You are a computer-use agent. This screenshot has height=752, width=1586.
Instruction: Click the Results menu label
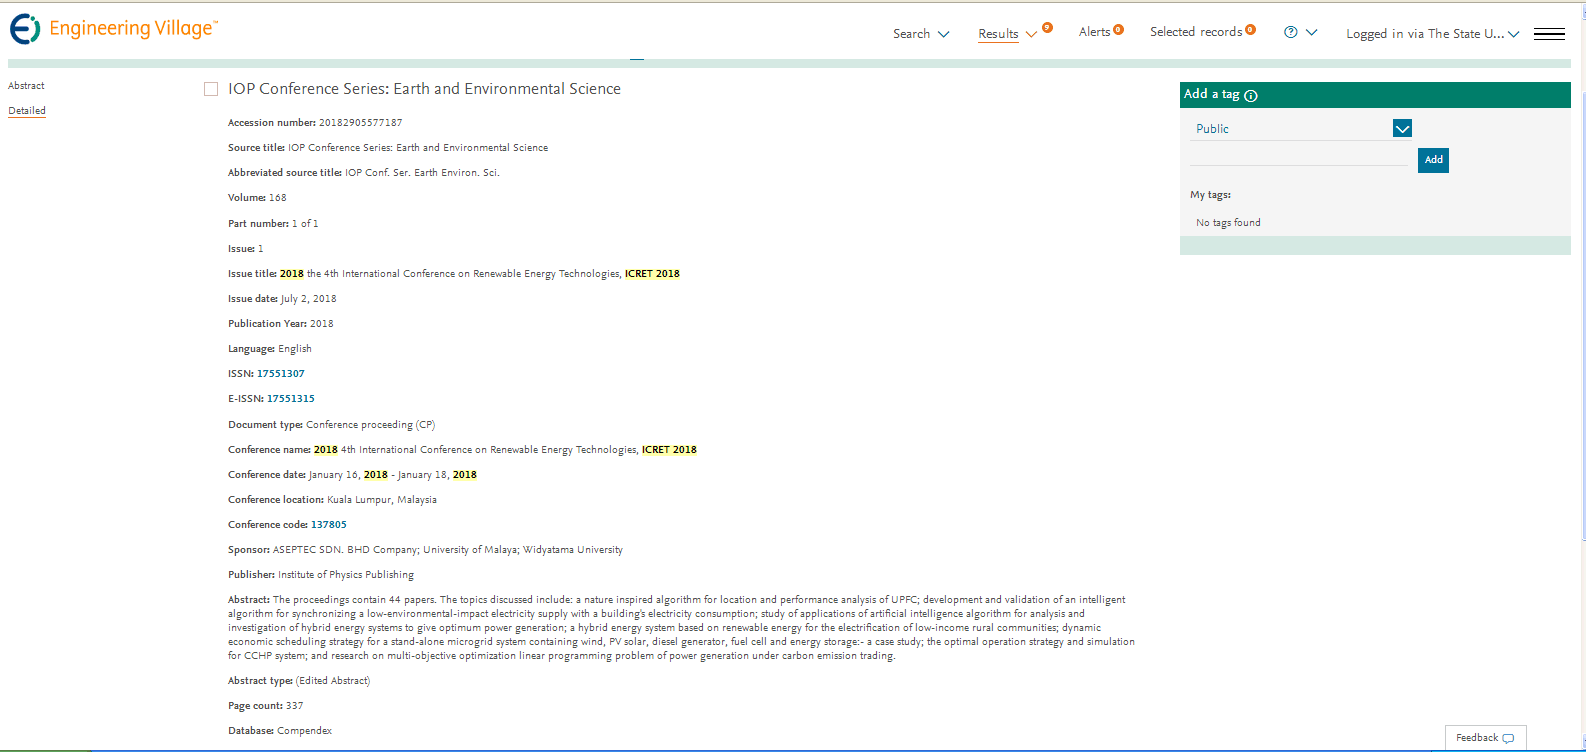tap(998, 34)
